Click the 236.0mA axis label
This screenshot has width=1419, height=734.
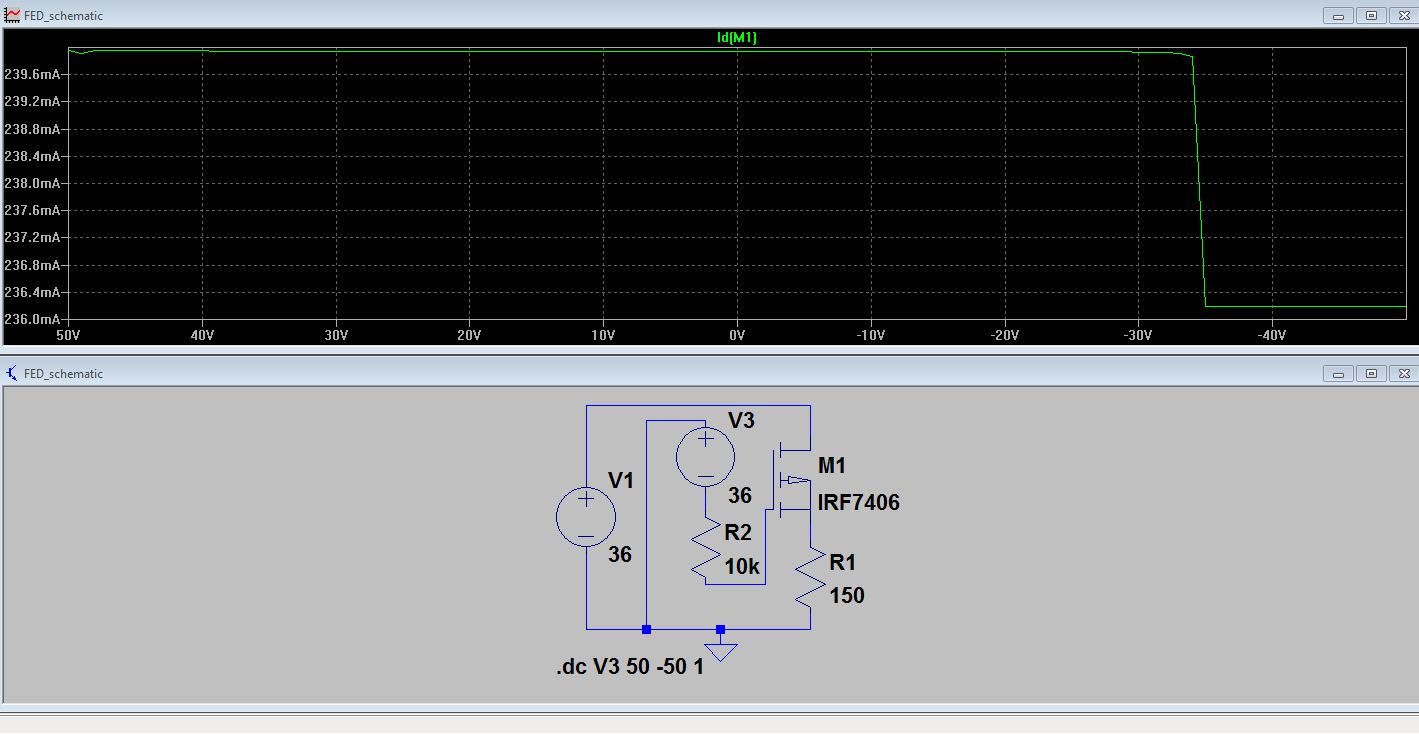[x=33, y=320]
